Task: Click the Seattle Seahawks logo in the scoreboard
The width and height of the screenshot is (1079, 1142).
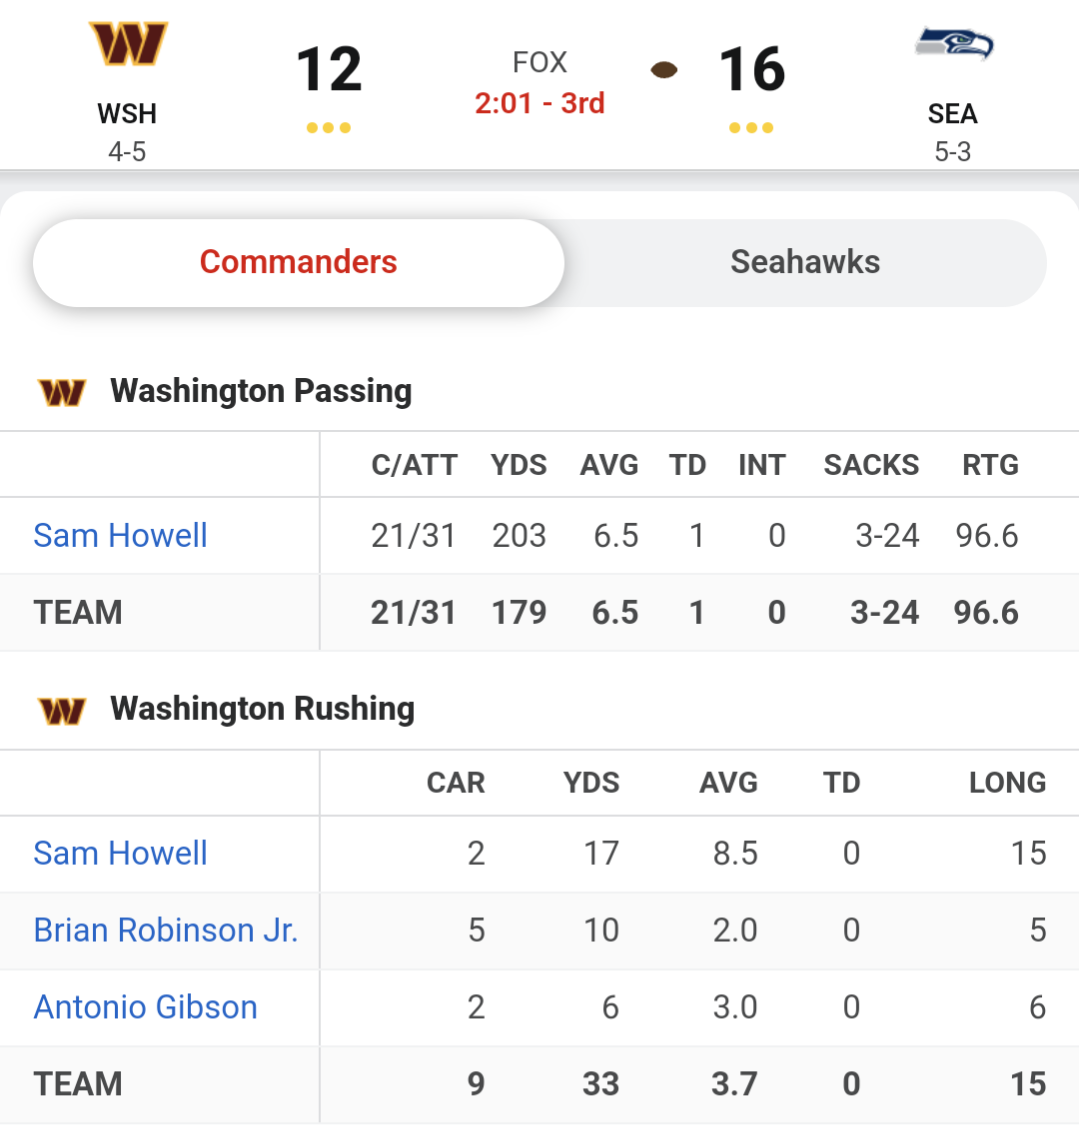Action: pyautogui.click(x=954, y=43)
